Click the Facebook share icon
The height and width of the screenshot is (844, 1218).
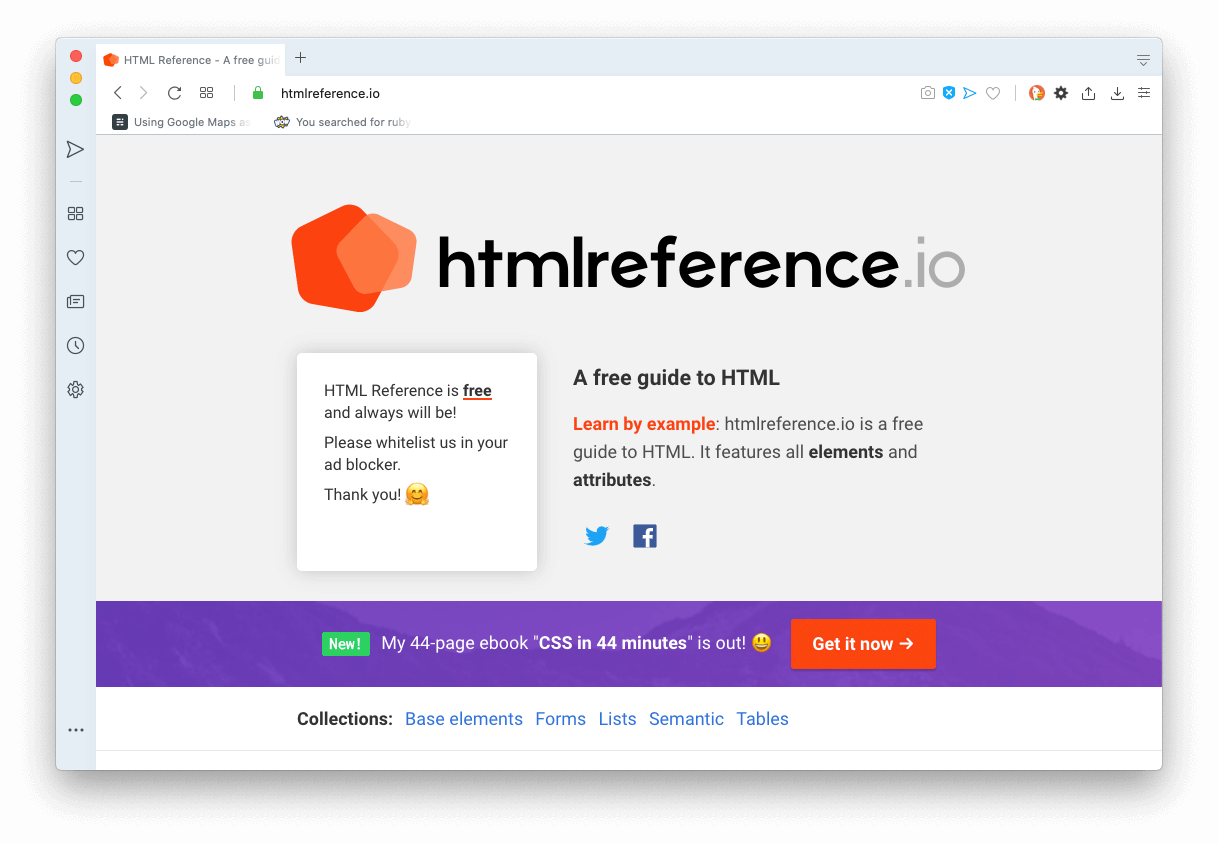click(x=645, y=535)
